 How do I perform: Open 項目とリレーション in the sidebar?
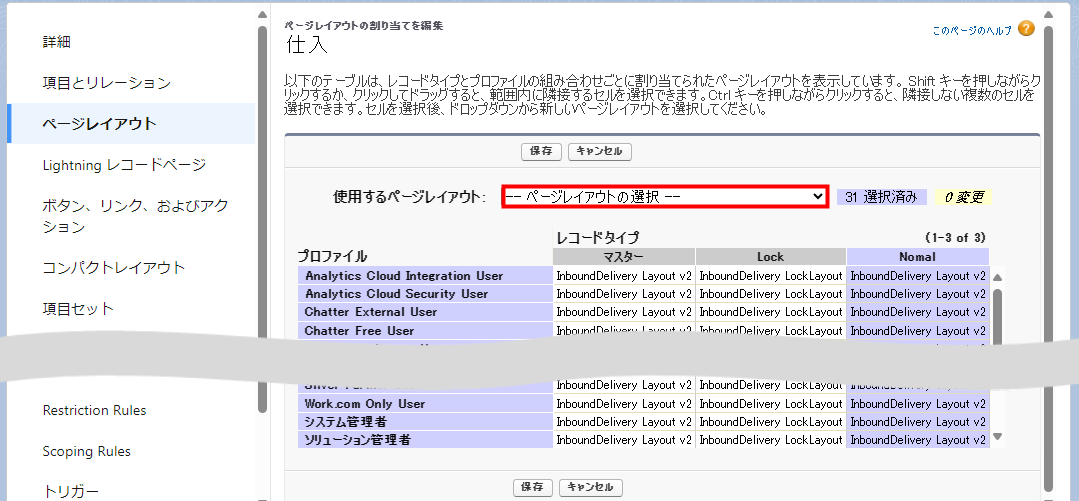pyautogui.click(x=107, y=83)
